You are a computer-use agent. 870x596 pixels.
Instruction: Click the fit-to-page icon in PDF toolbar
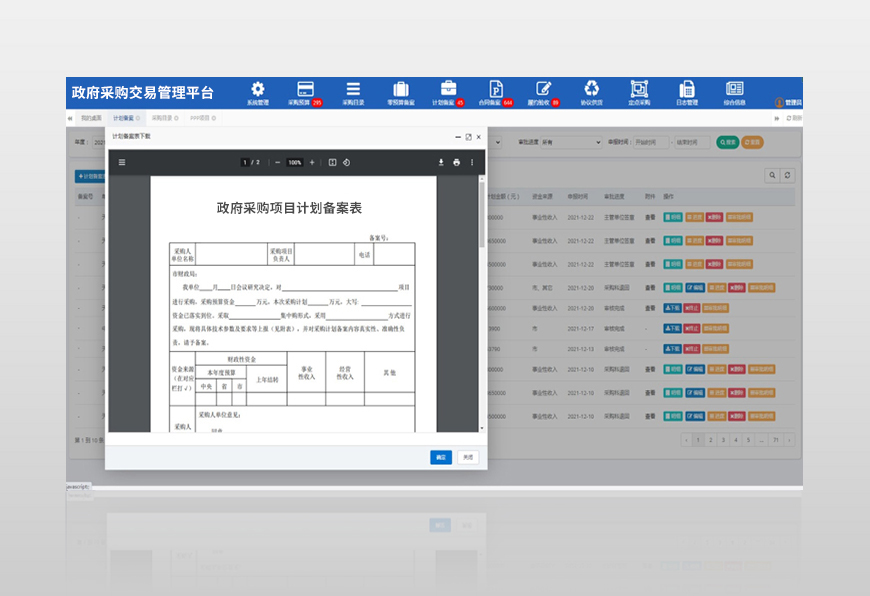[330, 162]
